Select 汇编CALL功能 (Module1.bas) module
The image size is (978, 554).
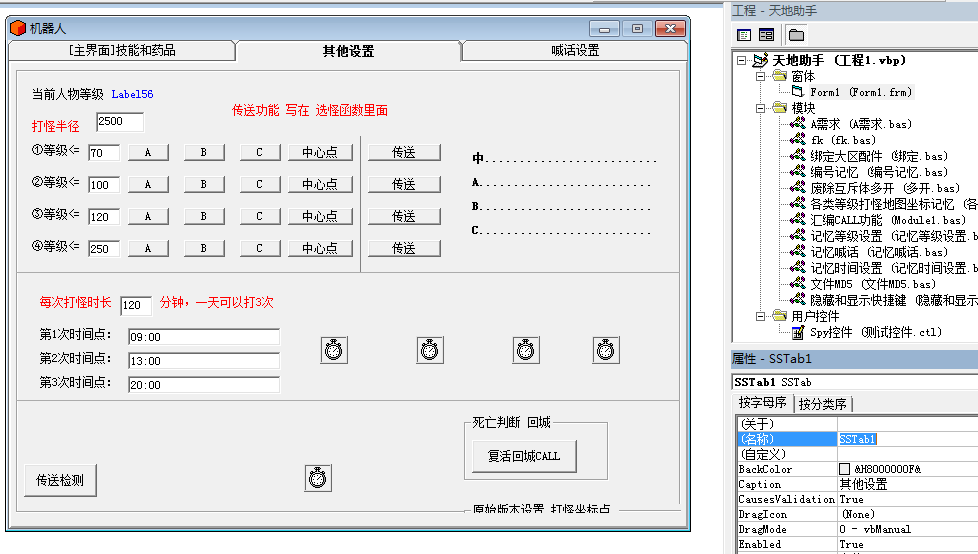(x=888, y=220)
